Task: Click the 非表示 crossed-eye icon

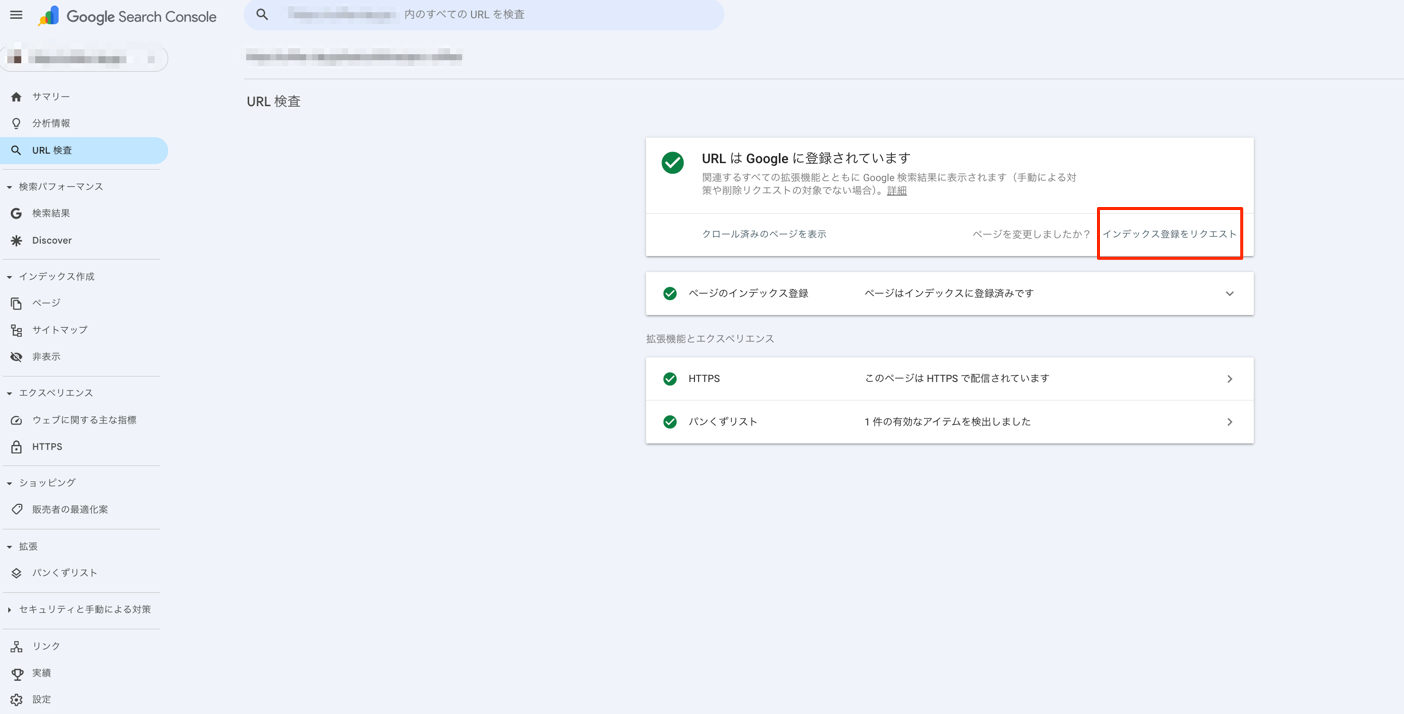Action: coord(16,357)
